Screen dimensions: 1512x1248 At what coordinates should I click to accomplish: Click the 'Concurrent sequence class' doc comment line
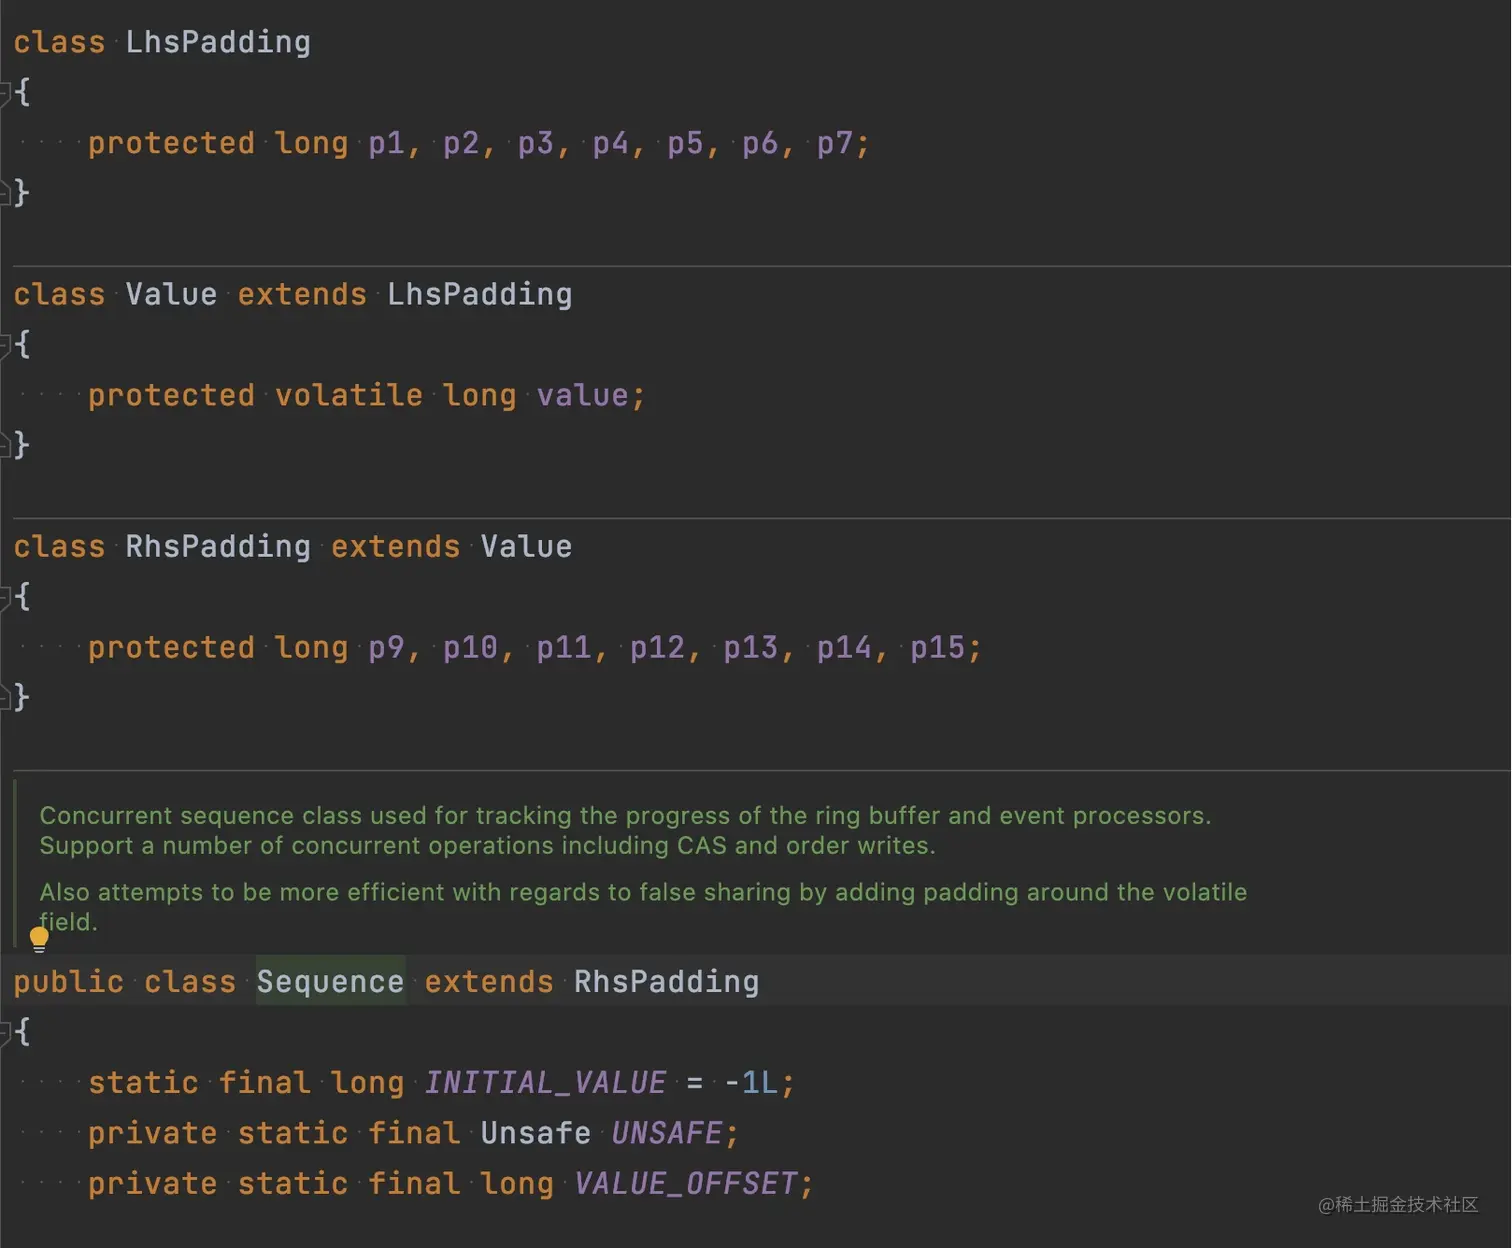(625, 815)
